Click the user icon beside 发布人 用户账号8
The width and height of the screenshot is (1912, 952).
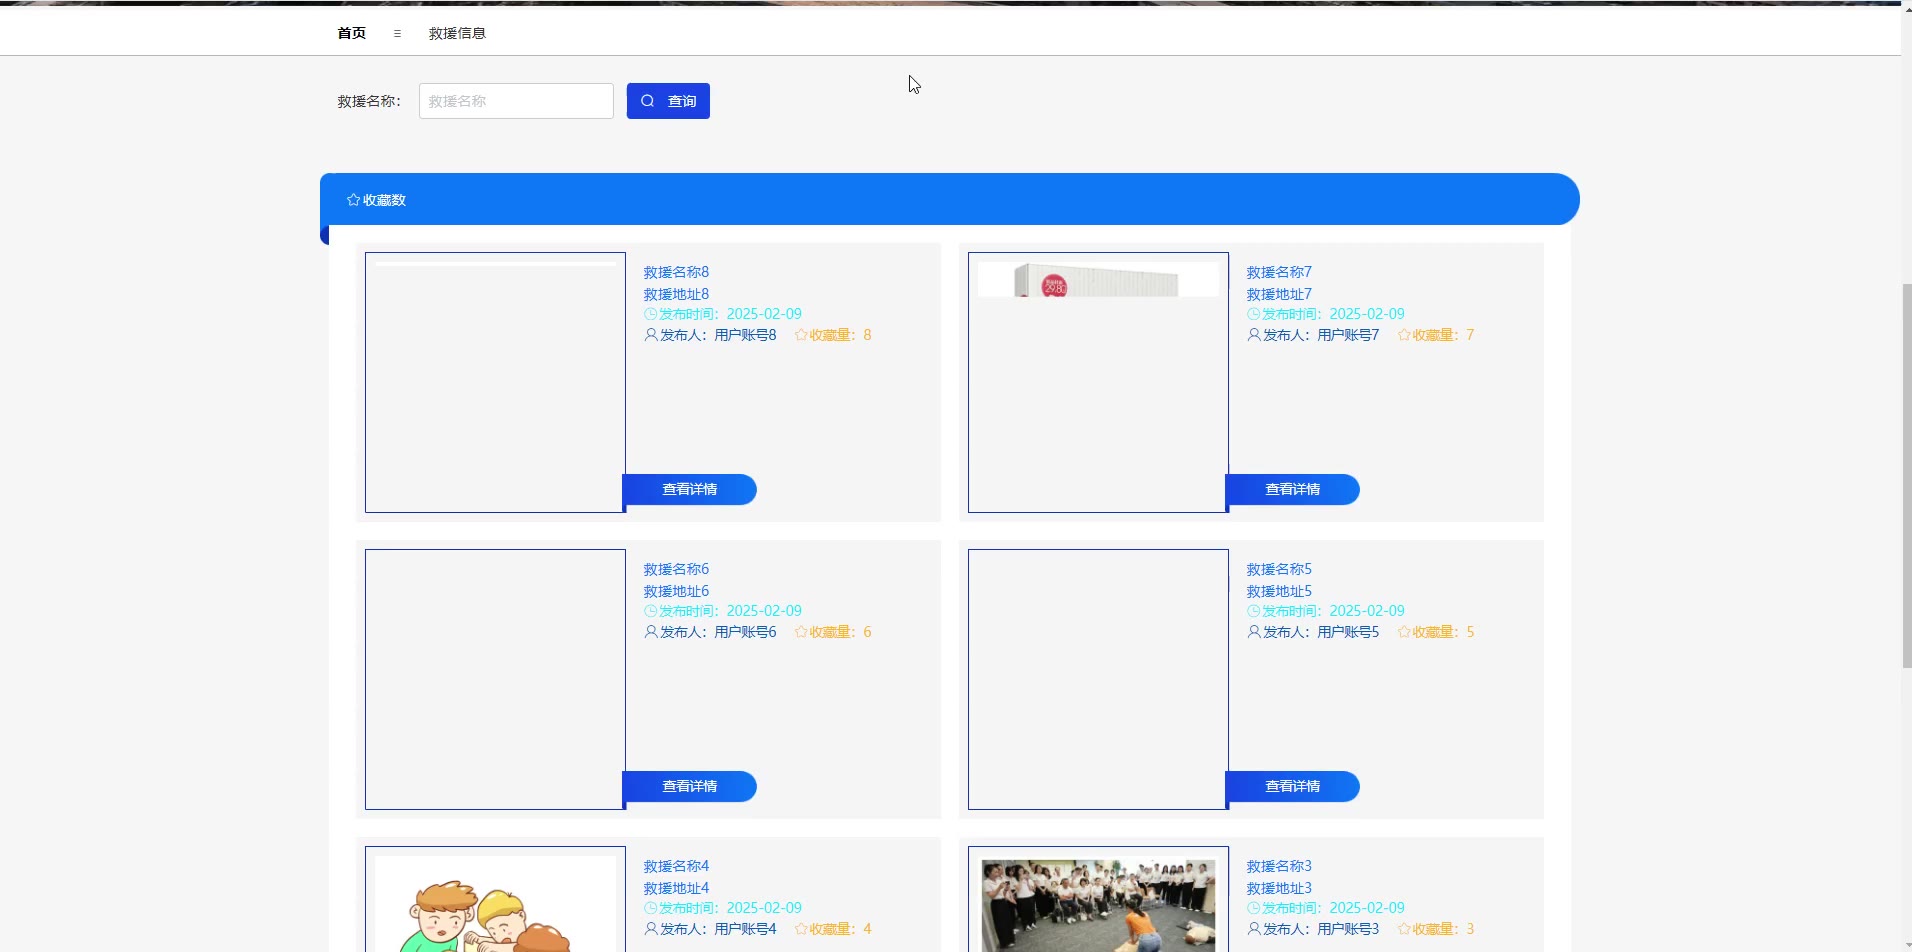point(651,335)
